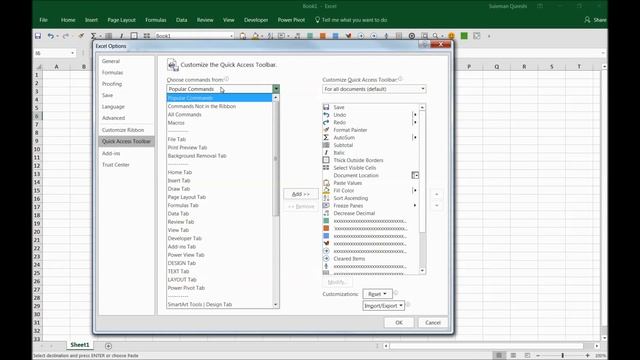Click the Add >> button
Screen dimensions: 640x360
(301, 194)
